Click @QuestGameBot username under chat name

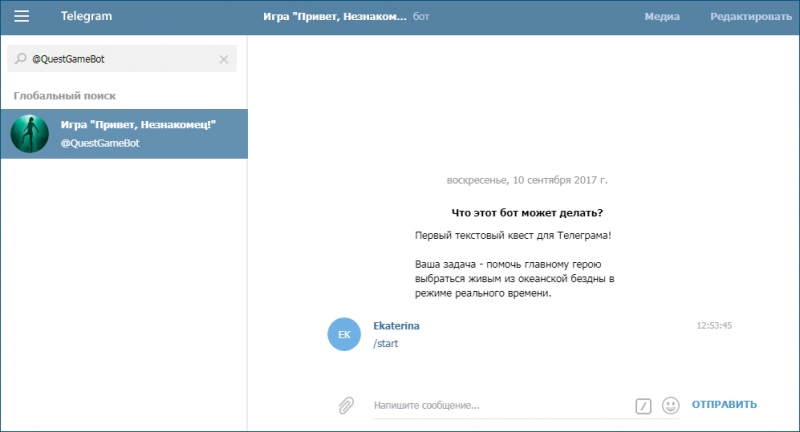tap(100, 143)
